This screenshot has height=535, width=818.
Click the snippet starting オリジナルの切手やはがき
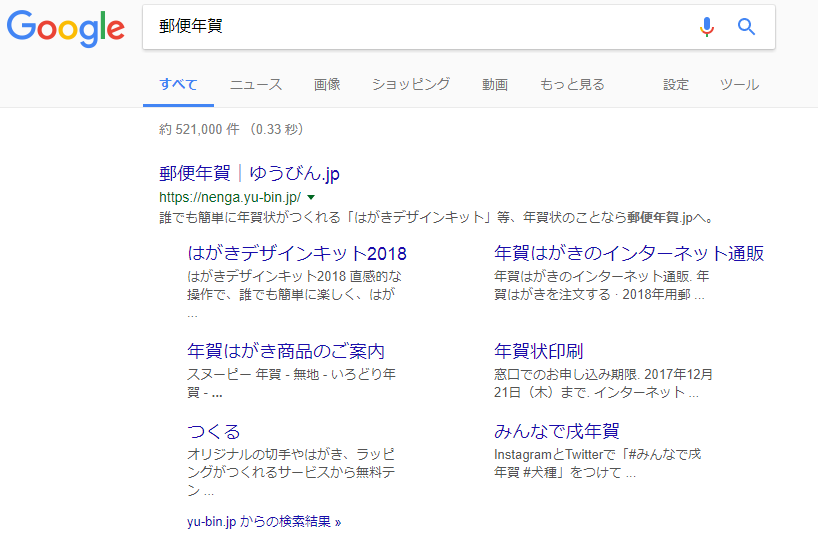click(291, 472)
